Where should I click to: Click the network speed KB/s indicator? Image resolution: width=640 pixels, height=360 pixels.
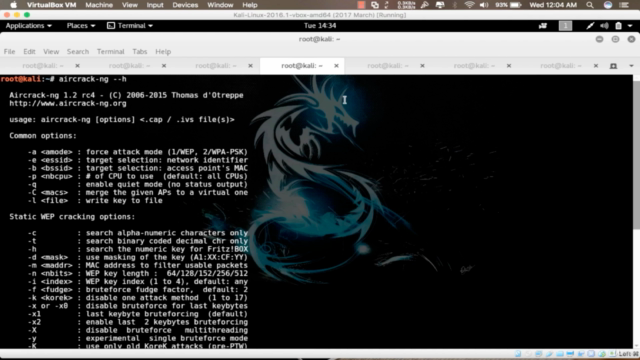[406, 5]
